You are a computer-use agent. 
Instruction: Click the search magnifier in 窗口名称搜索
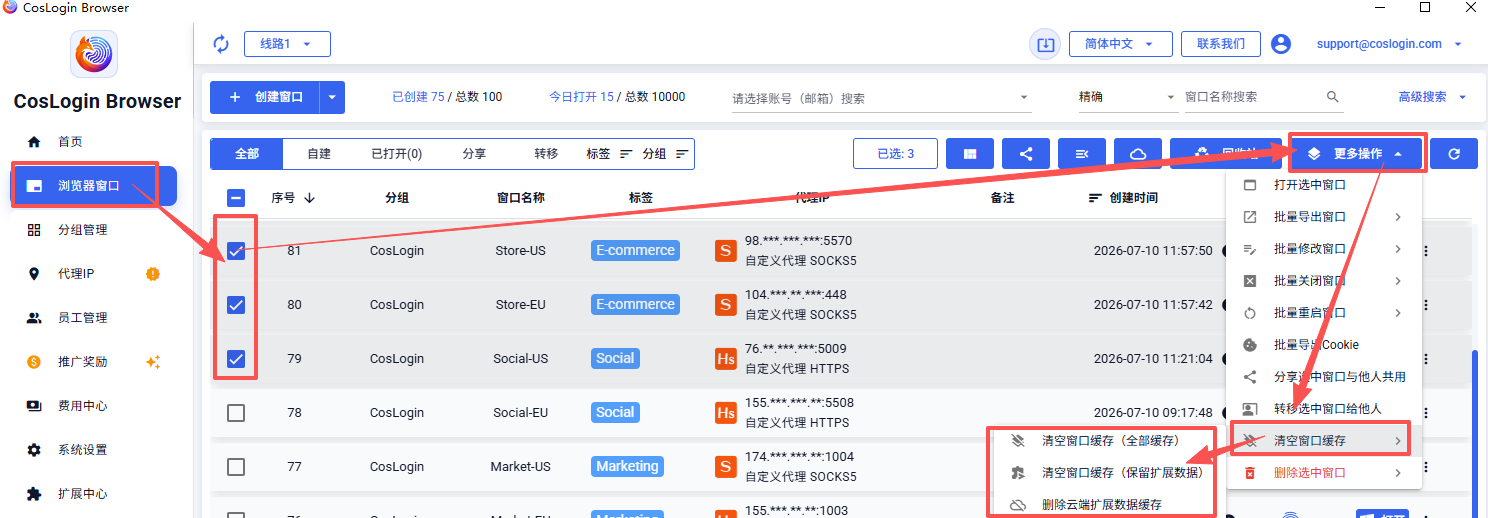pos(1333,97)
